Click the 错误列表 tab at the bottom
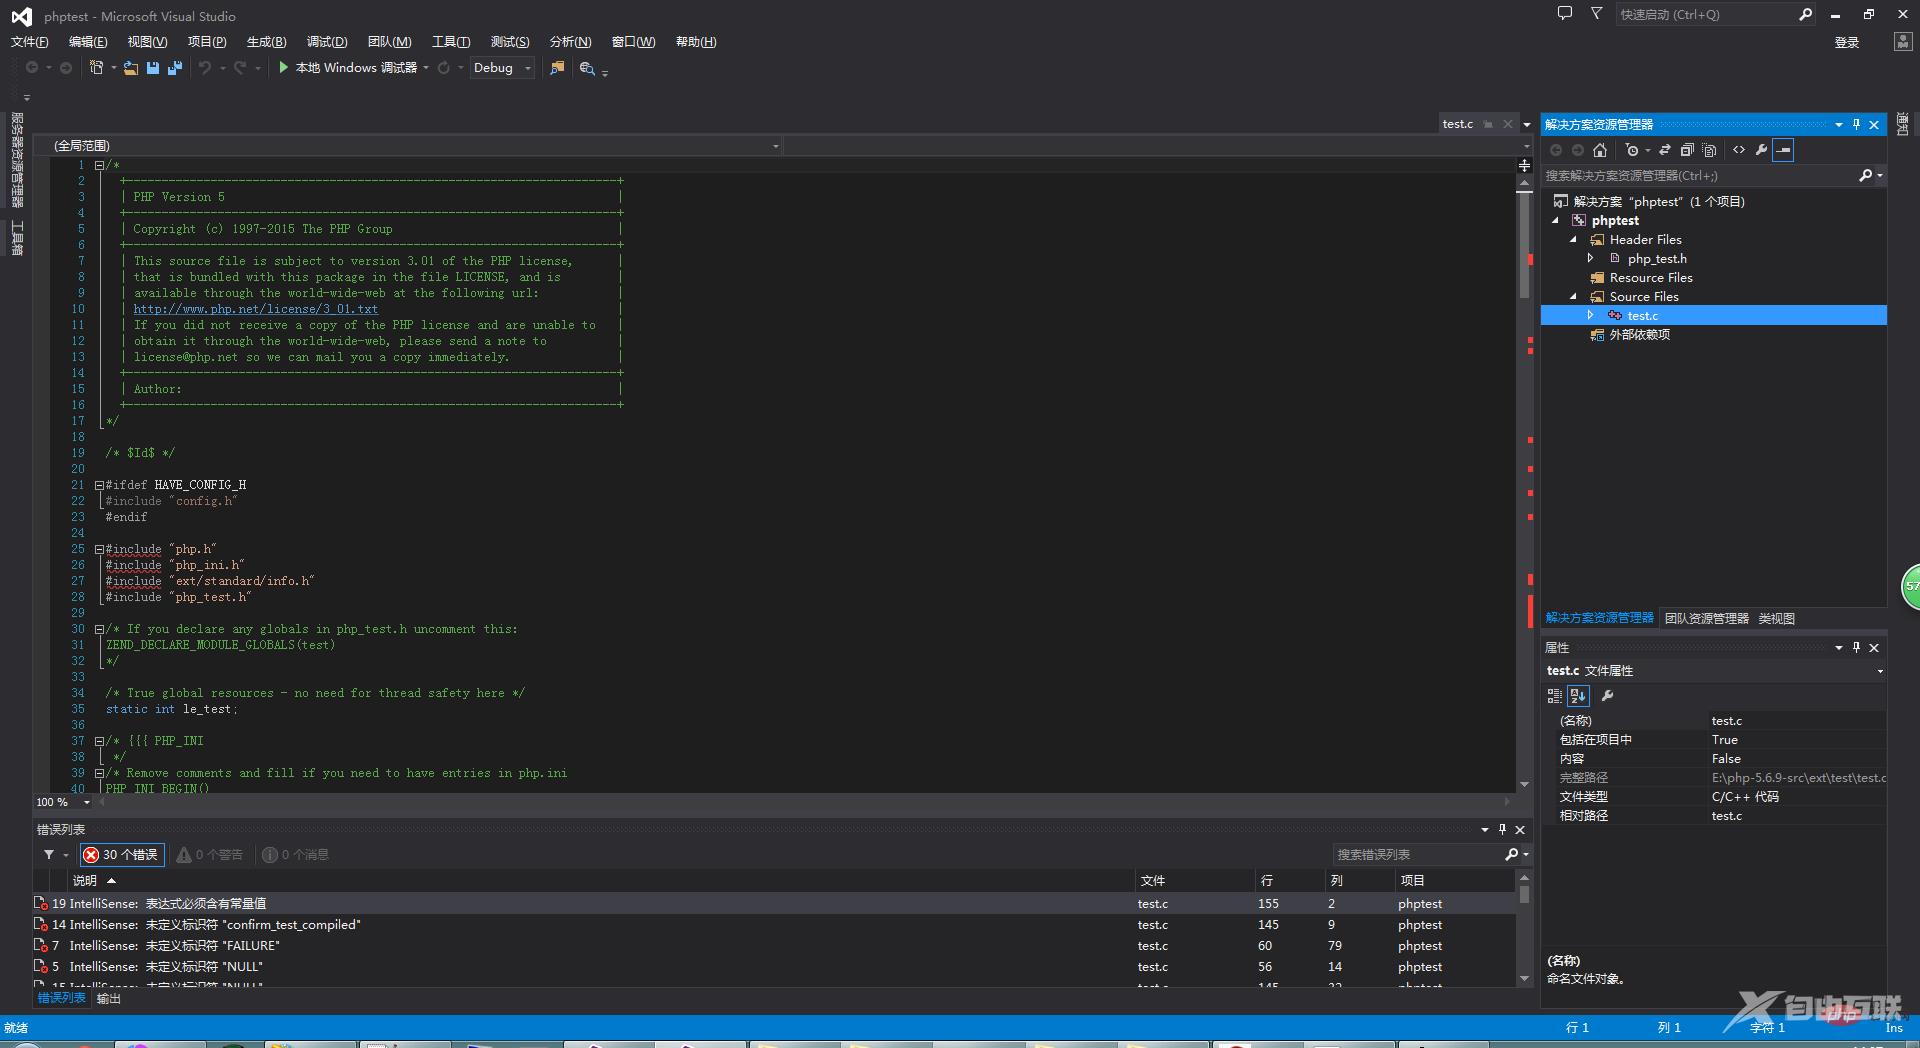Image resolution: width=1920 pixels, height=1048 pixels. tap(62, 998)
